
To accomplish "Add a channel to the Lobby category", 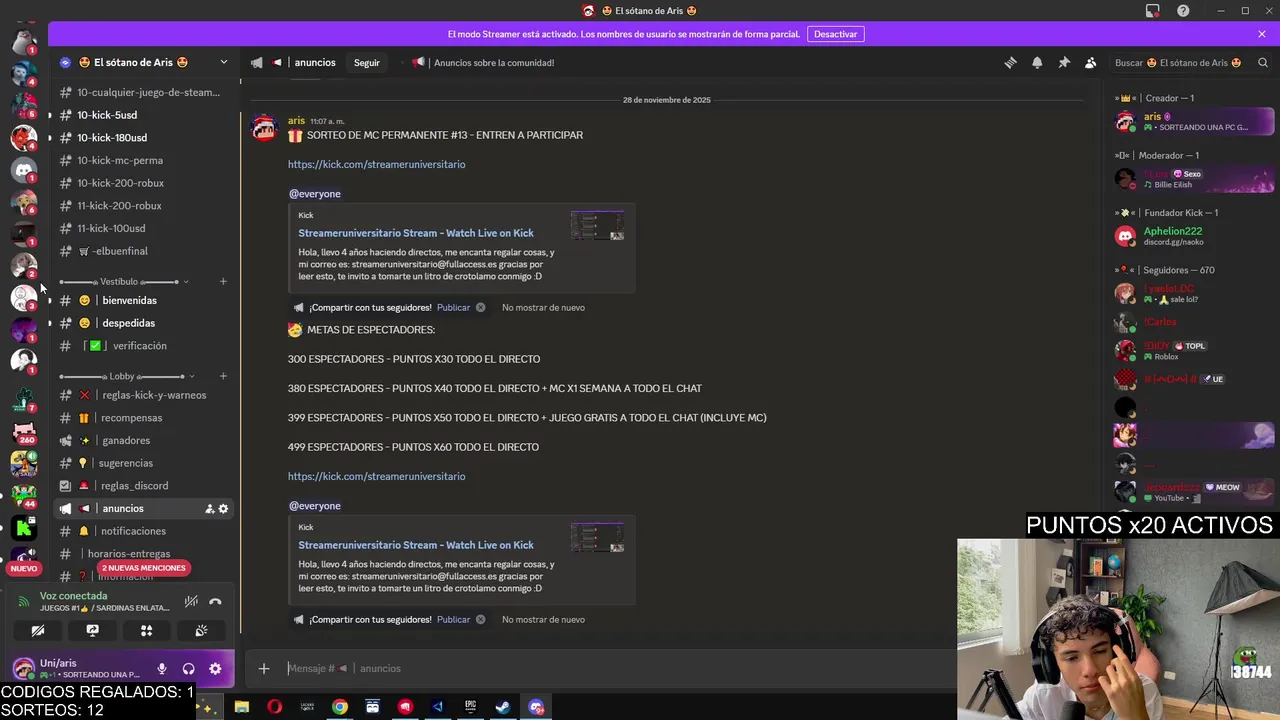I will click(x=223, y=377).
